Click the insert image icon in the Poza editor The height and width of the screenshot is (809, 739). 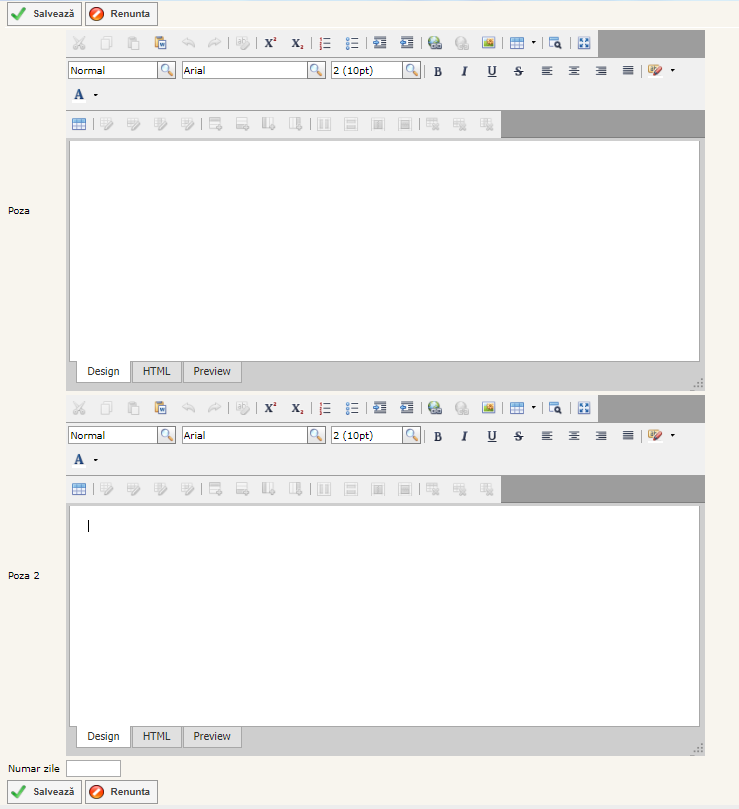point(488,43)
